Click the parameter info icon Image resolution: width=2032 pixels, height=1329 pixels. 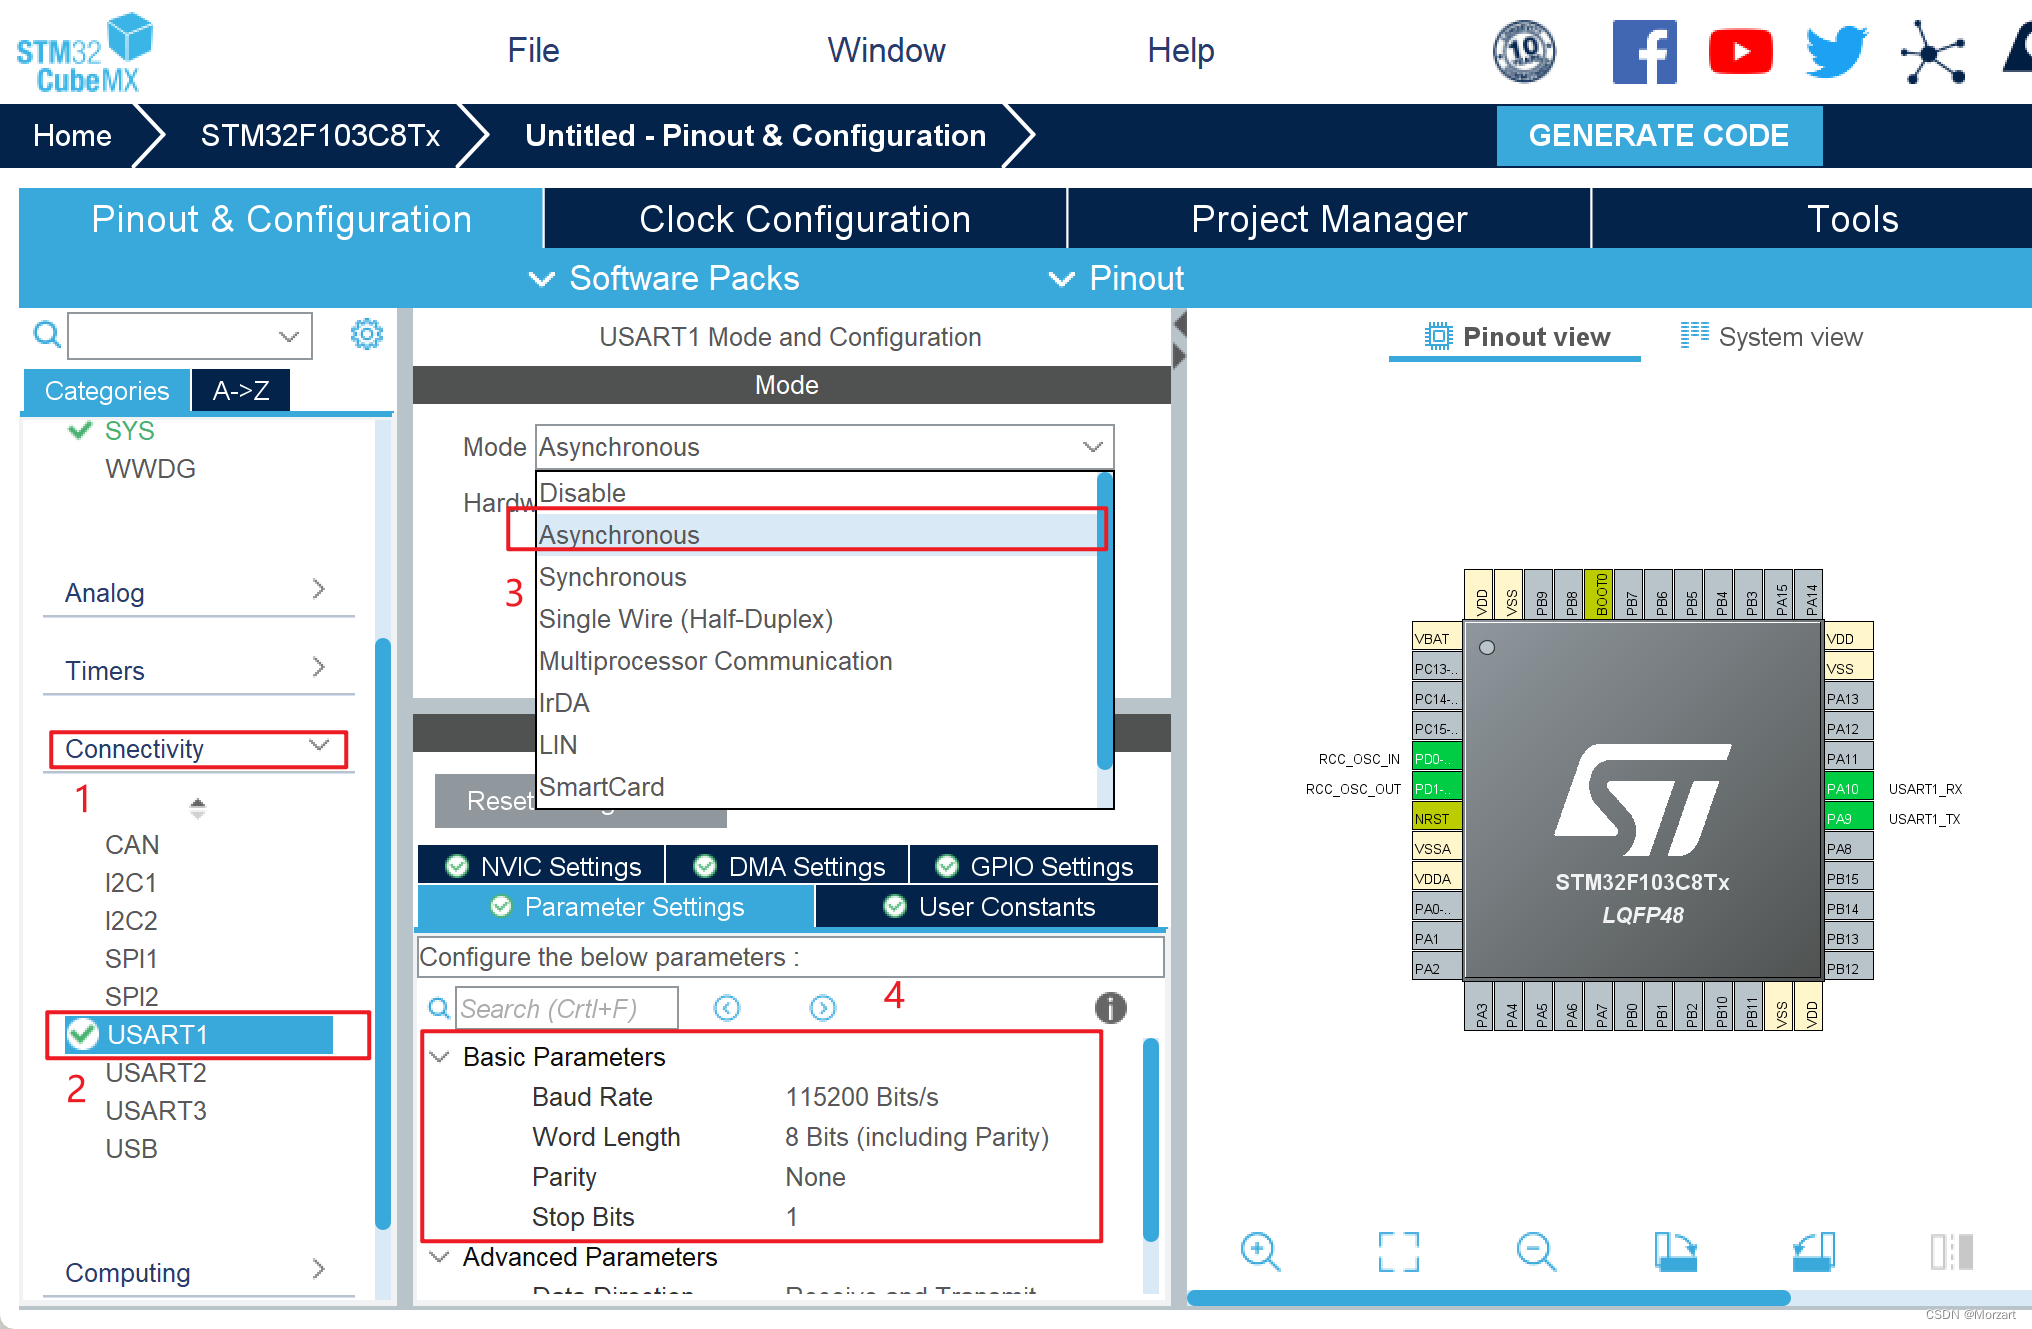[1110, 1008]
